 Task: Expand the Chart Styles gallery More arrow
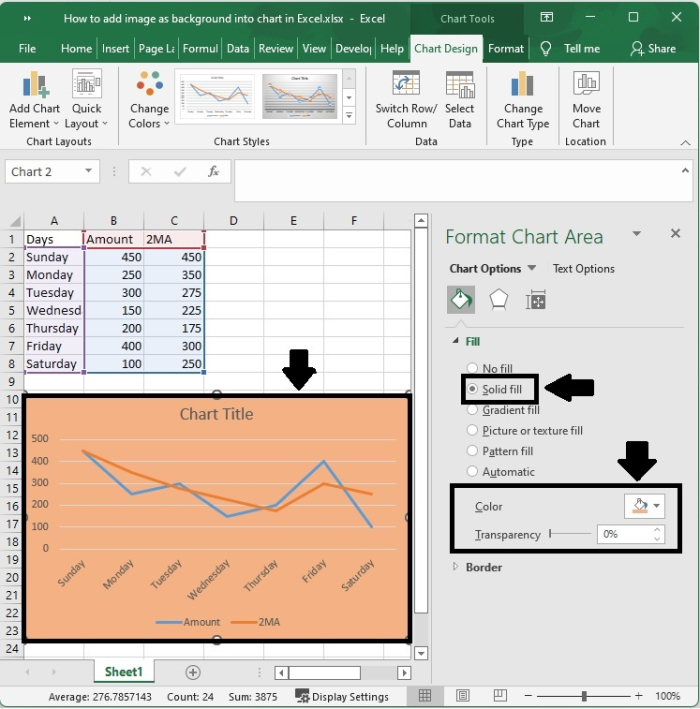pos(349,116)
